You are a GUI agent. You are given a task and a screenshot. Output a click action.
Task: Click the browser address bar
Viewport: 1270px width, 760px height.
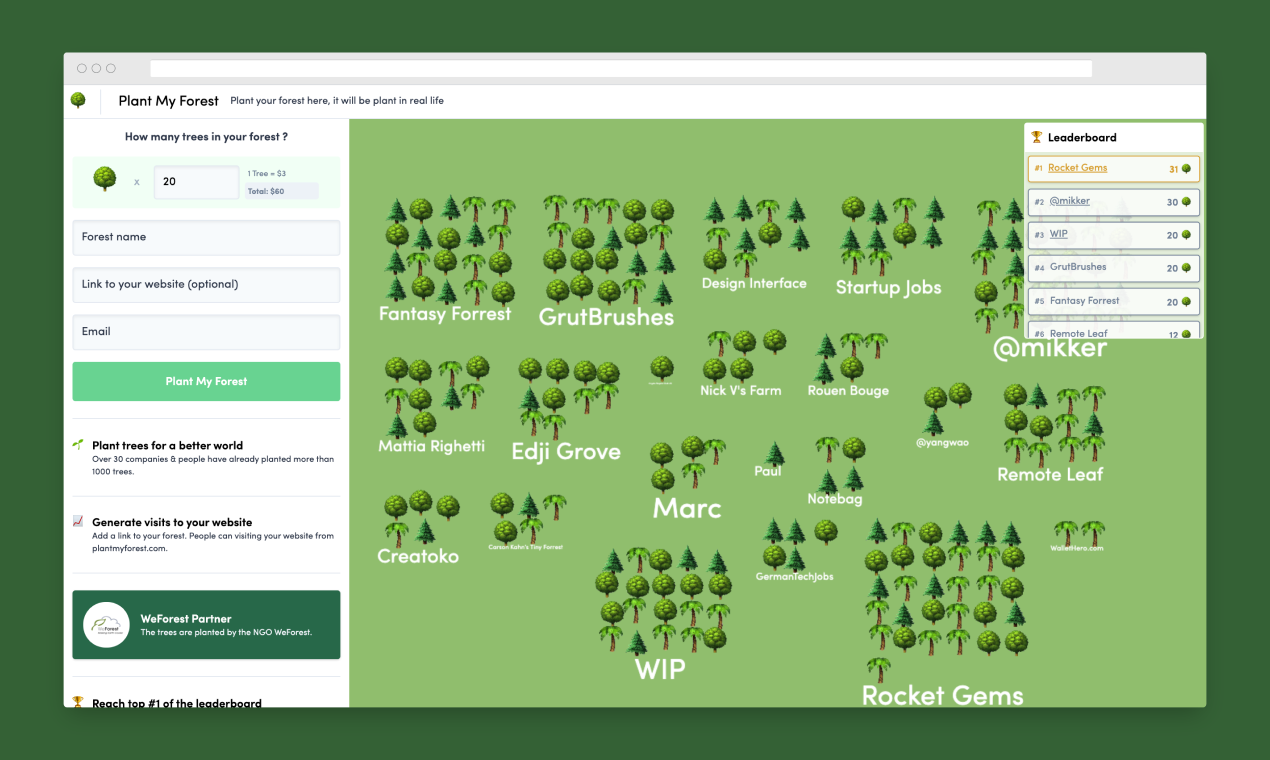pos(620,68)
